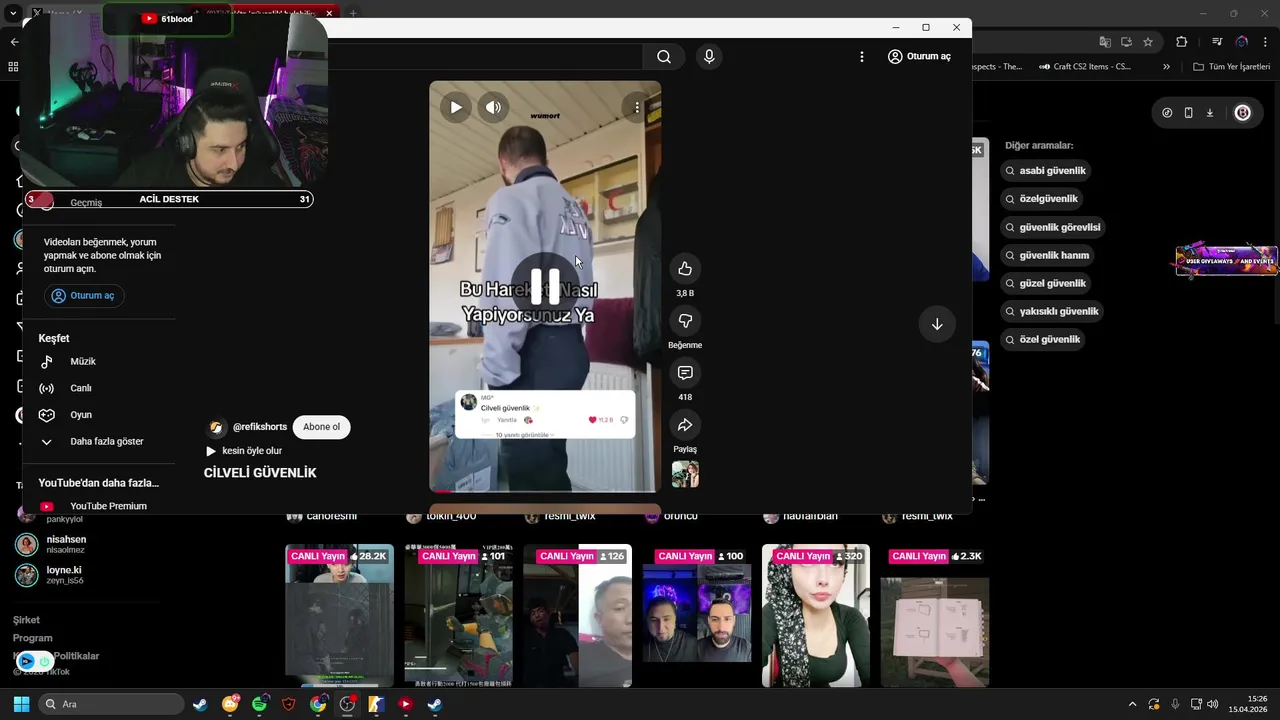
Task: Open the @refikshorts channel link
Action: (x=260, y=427)
